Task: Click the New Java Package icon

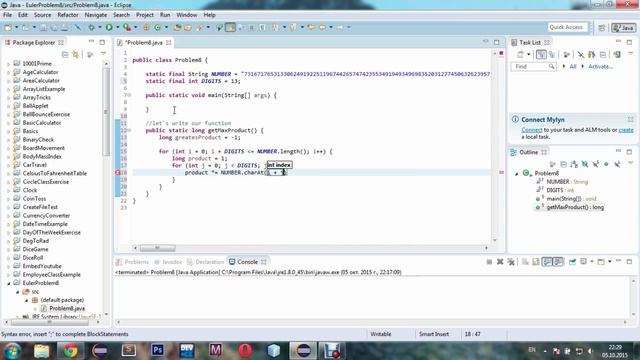Action: point(146,27)
